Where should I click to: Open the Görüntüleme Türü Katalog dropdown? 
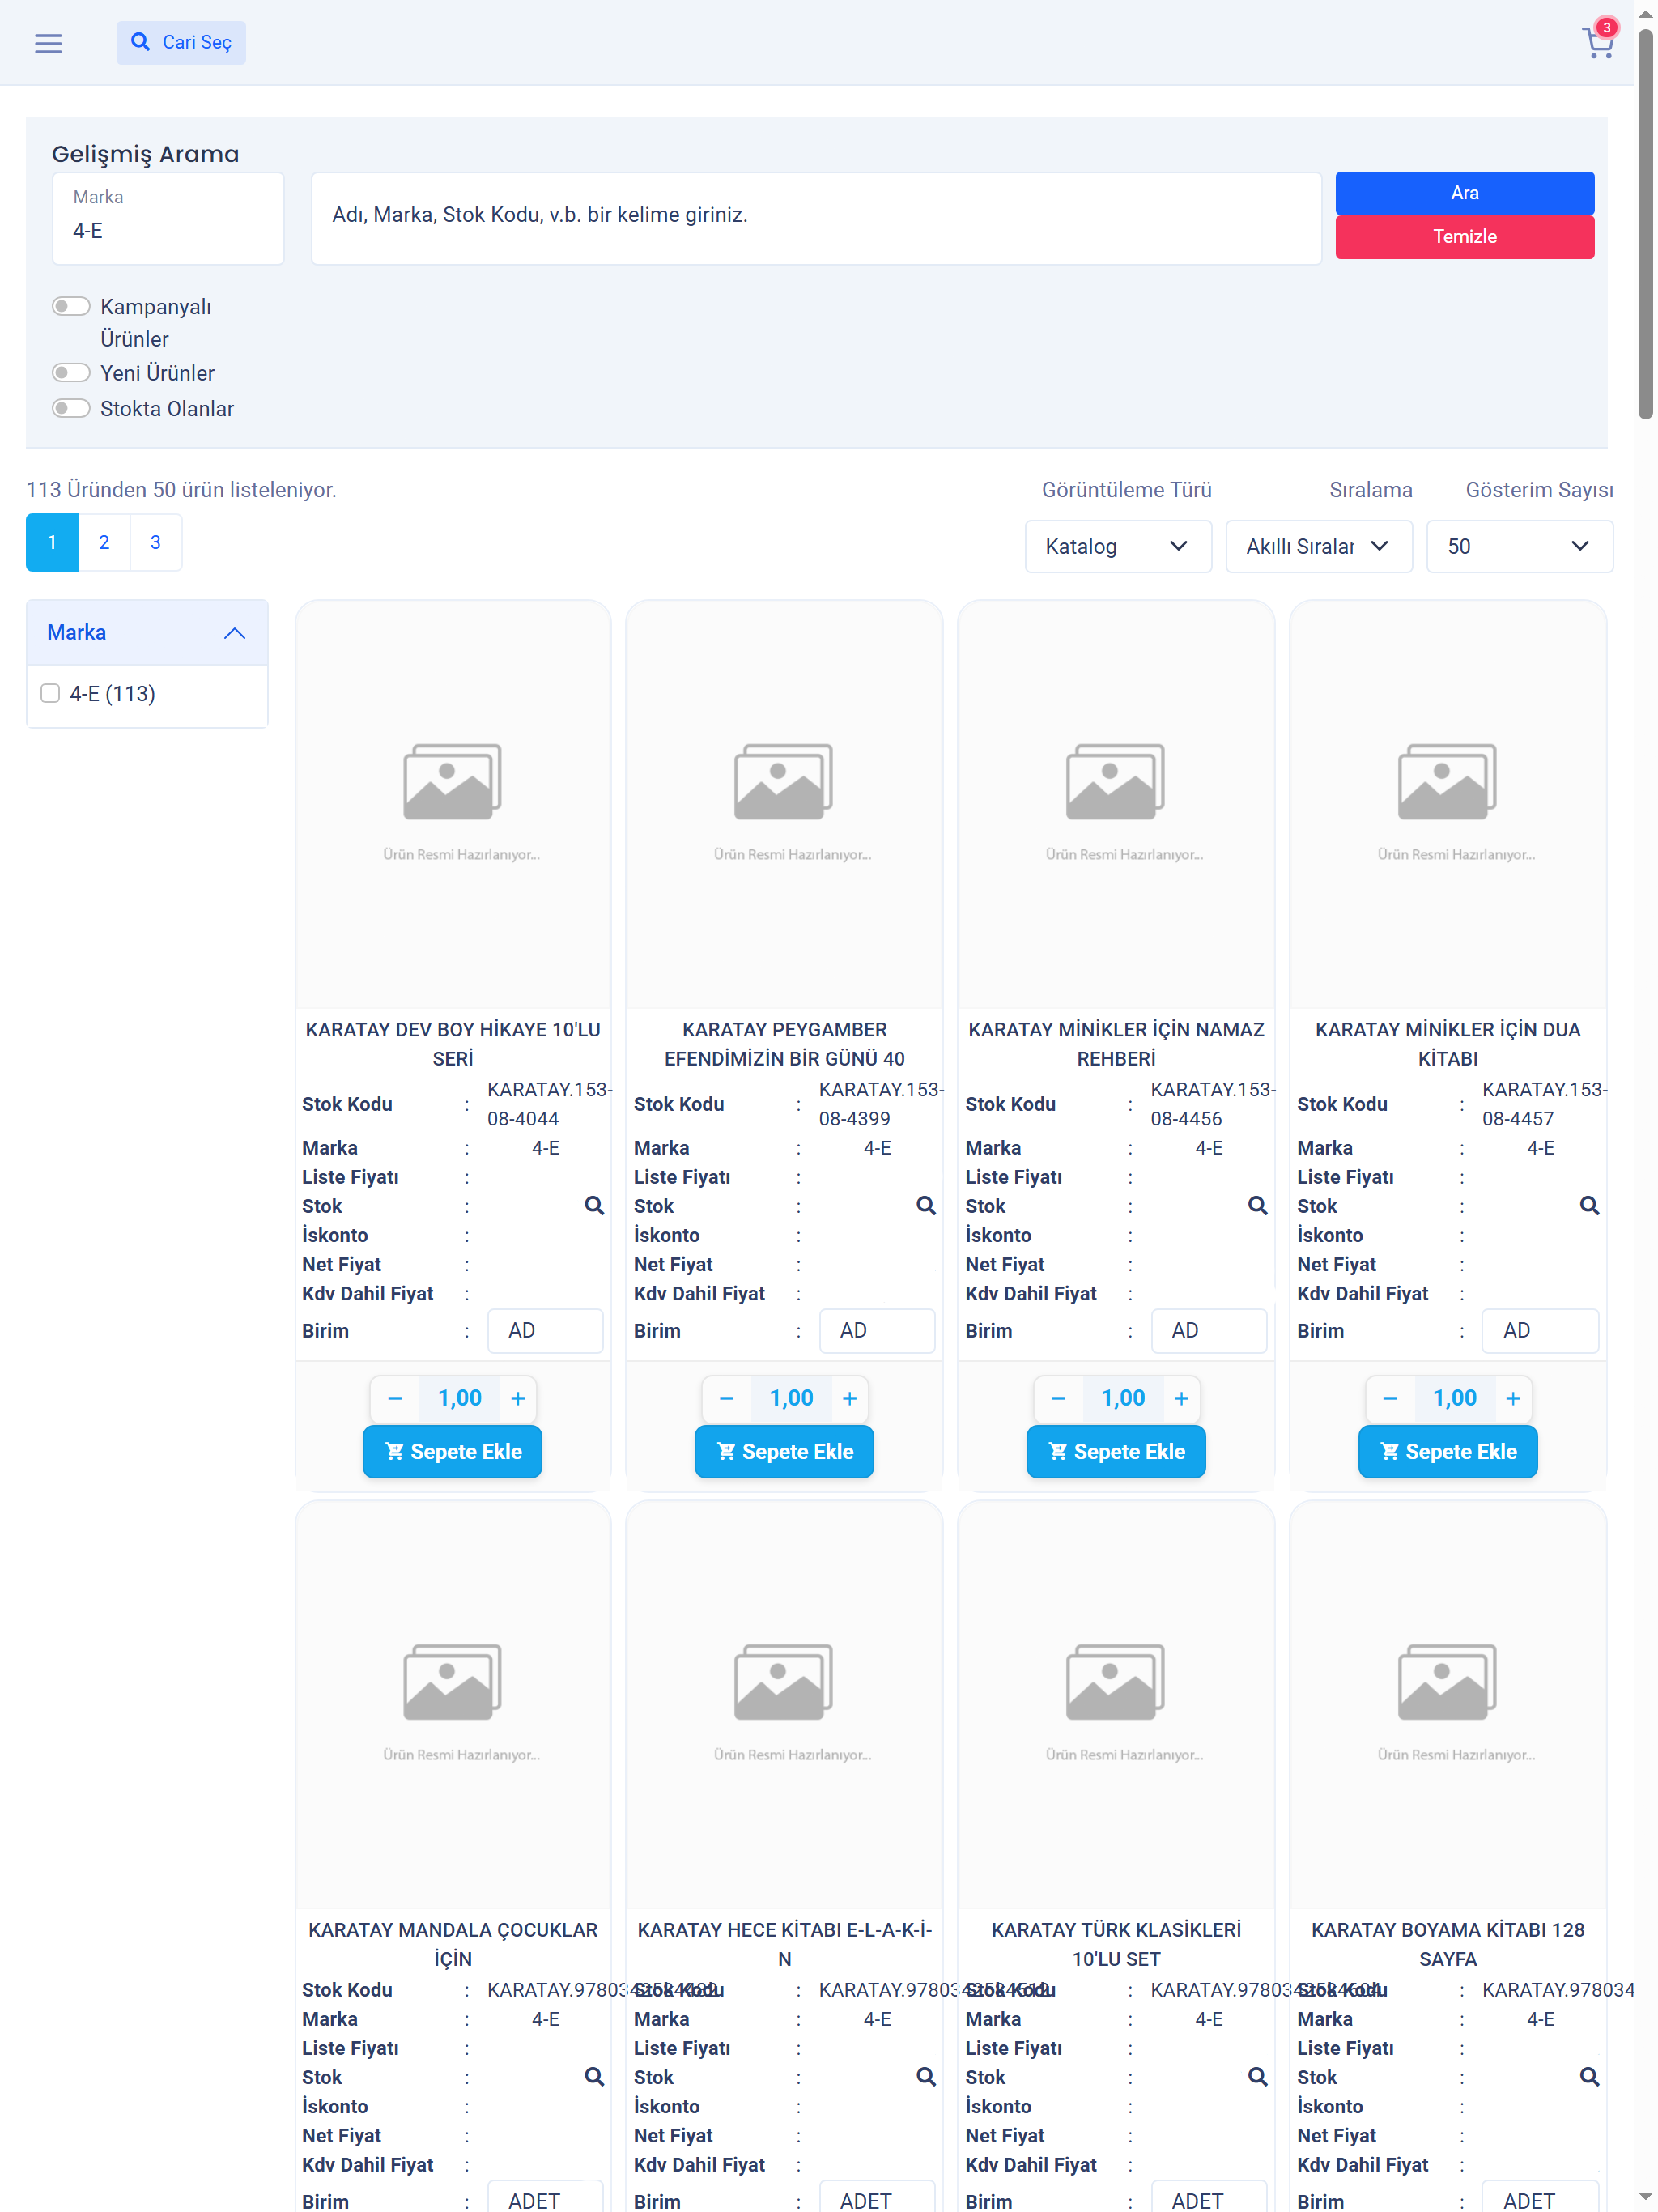tap(1118, 546)
